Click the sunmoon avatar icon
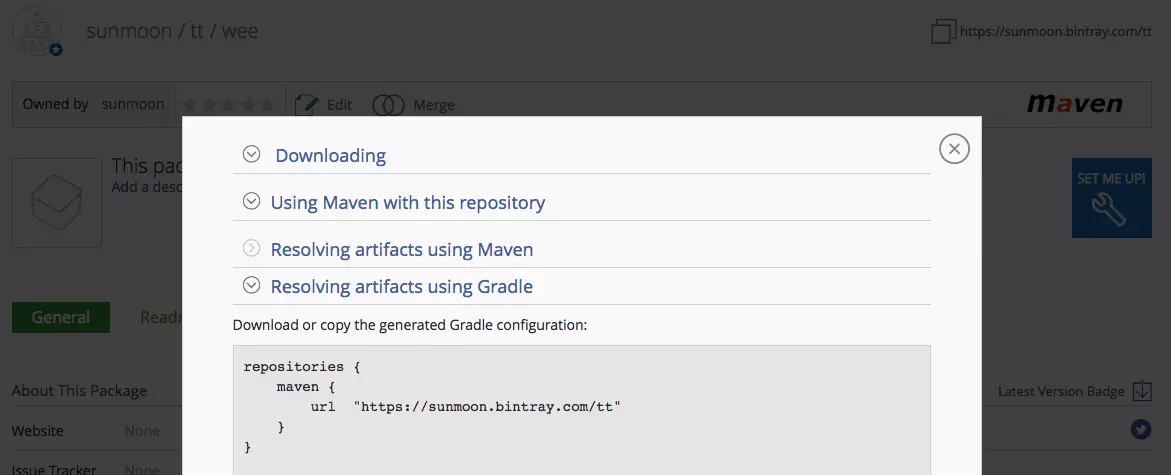The image size is (1171, 475). (x=37, y=31)
